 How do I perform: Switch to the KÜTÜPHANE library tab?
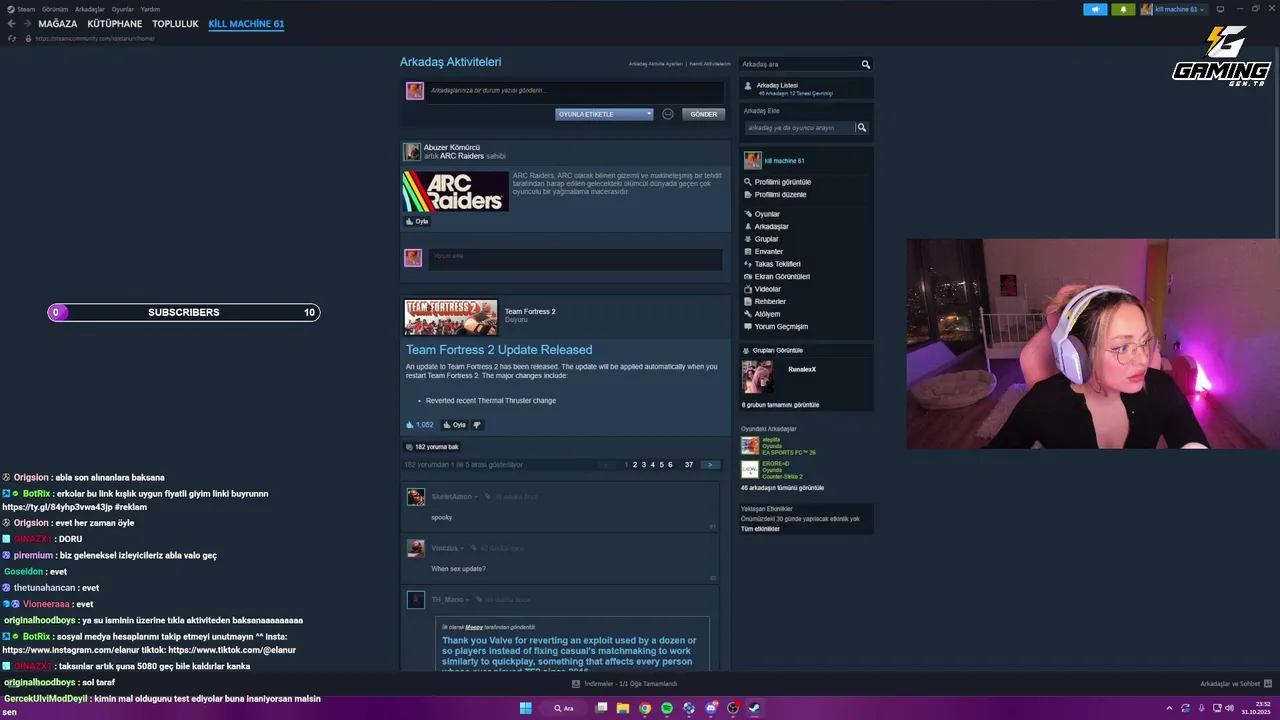114,24
